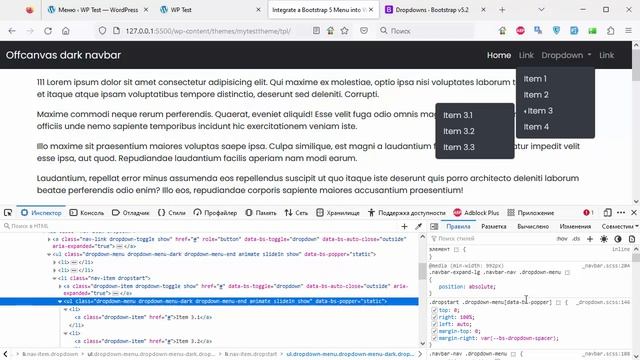Toggle the three-pane inspector layout icon
This screenshot has height=360, width=640.
click(434, 227)
